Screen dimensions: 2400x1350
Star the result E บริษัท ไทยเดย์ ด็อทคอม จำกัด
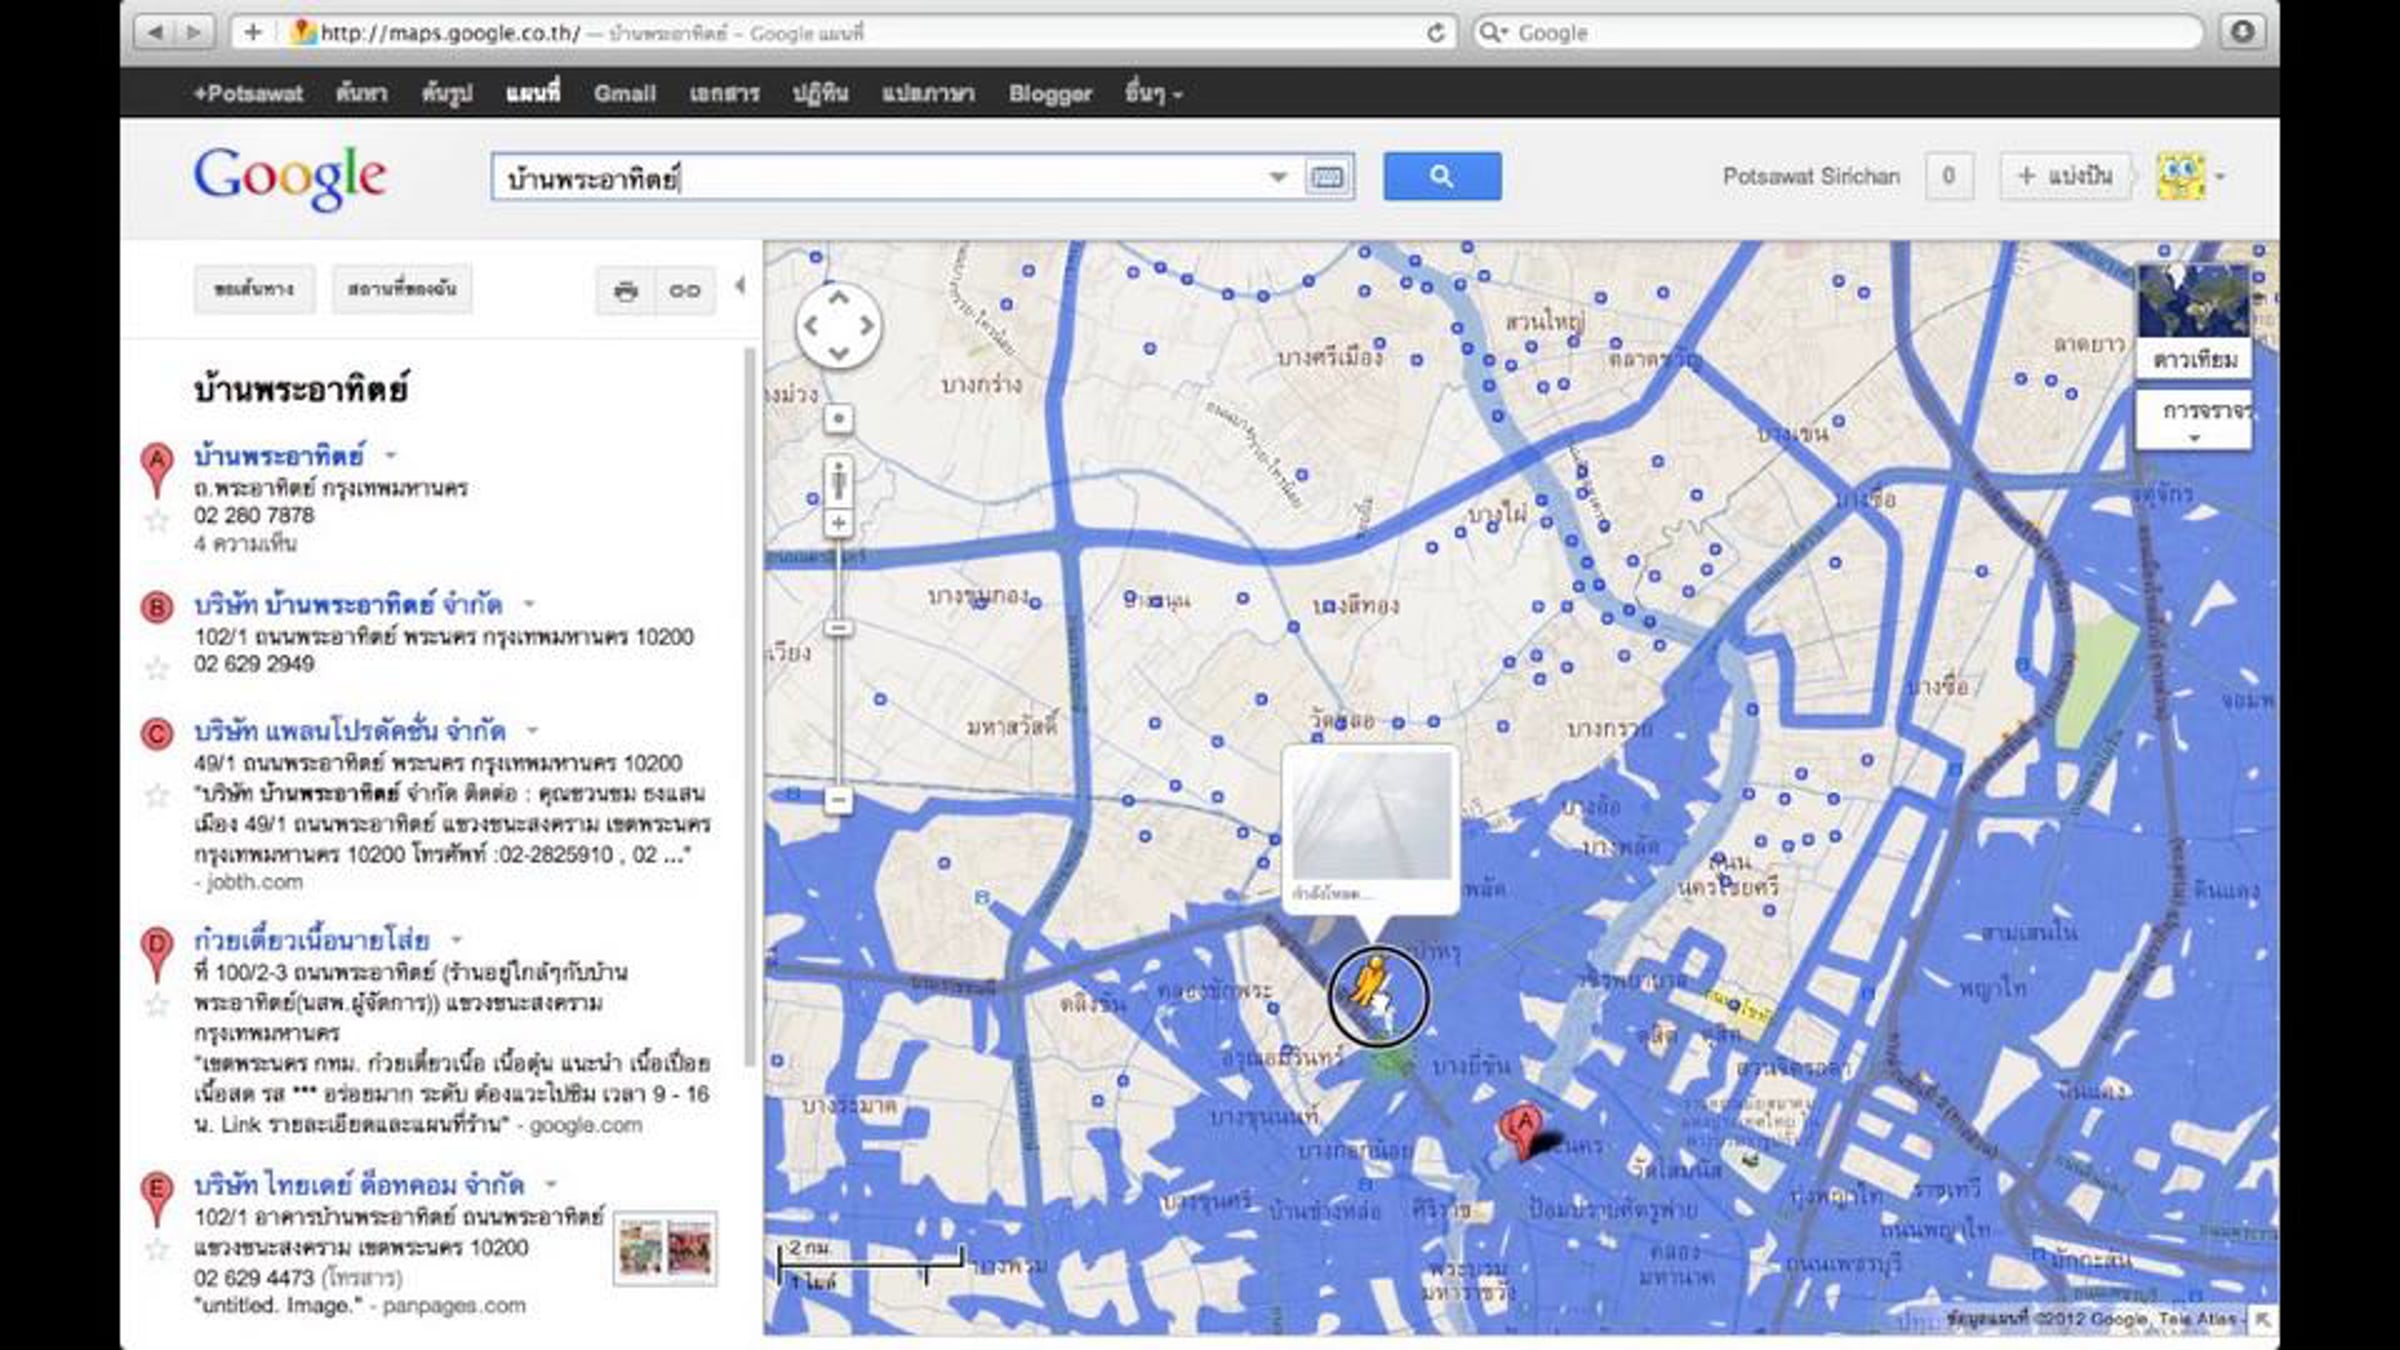pos(157,1249)
